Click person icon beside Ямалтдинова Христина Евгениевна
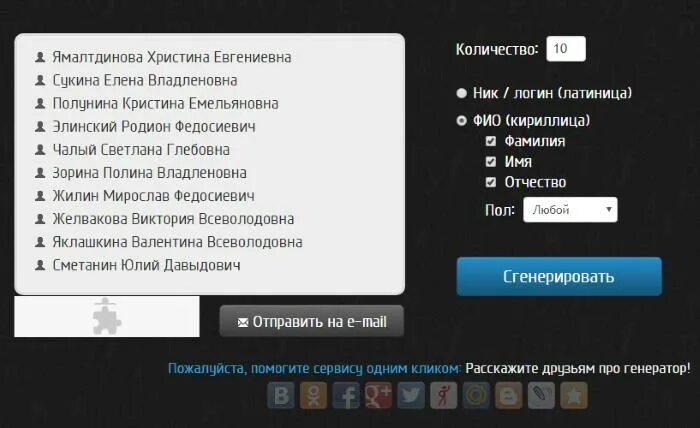This screenshot has height=428, width=700. [x=40, y=57]
